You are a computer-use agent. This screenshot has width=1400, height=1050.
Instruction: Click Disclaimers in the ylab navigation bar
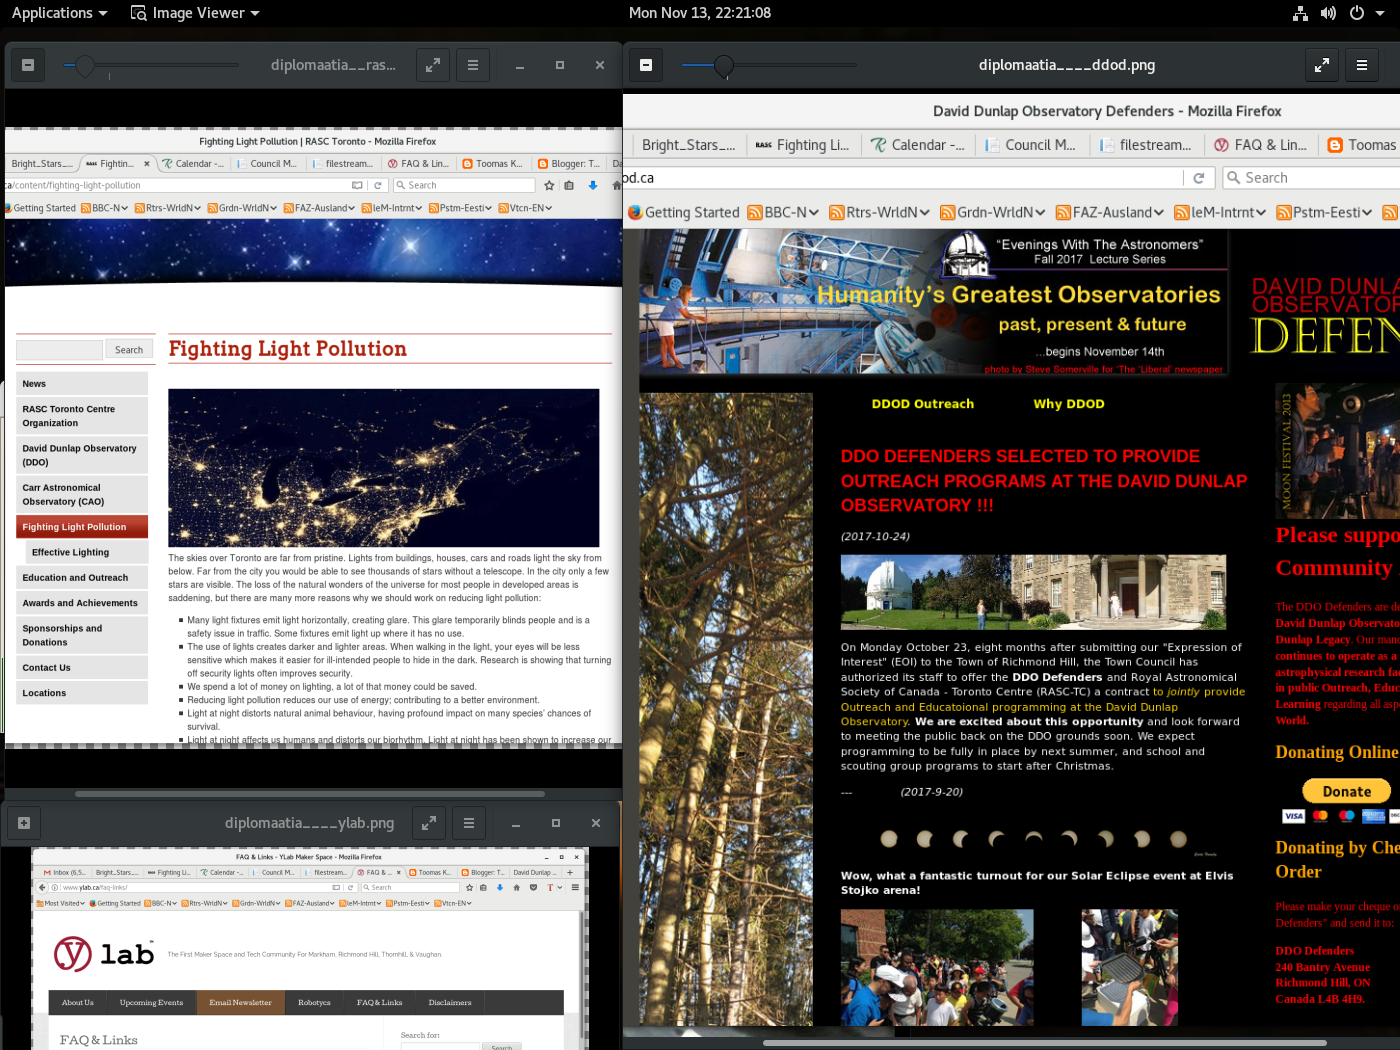[450, 1003]
